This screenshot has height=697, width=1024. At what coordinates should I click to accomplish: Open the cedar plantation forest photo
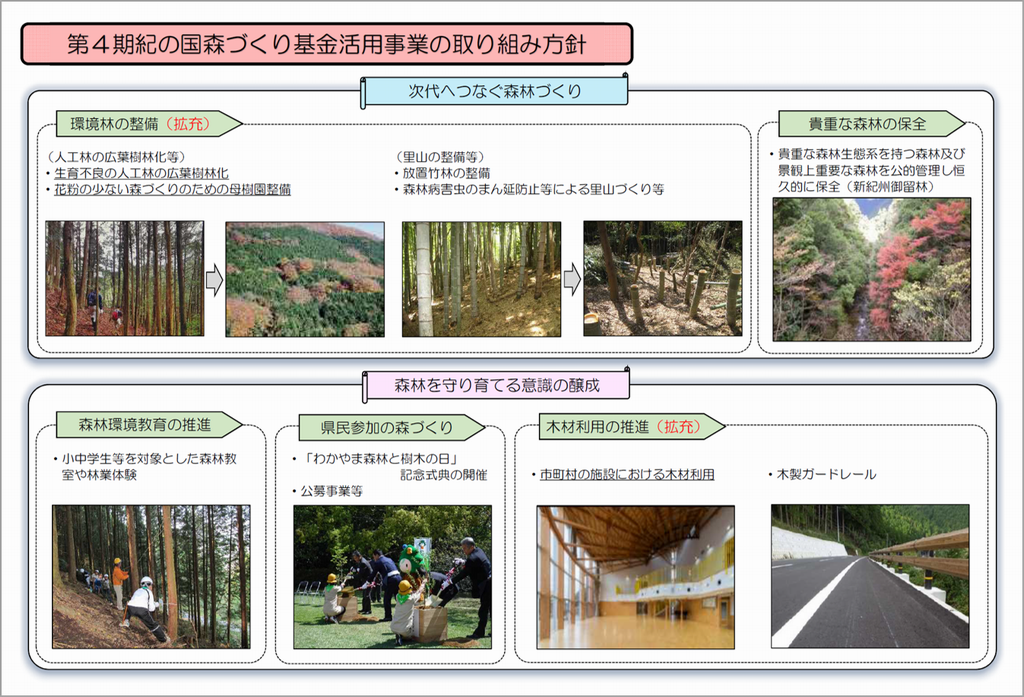(124, 278)
